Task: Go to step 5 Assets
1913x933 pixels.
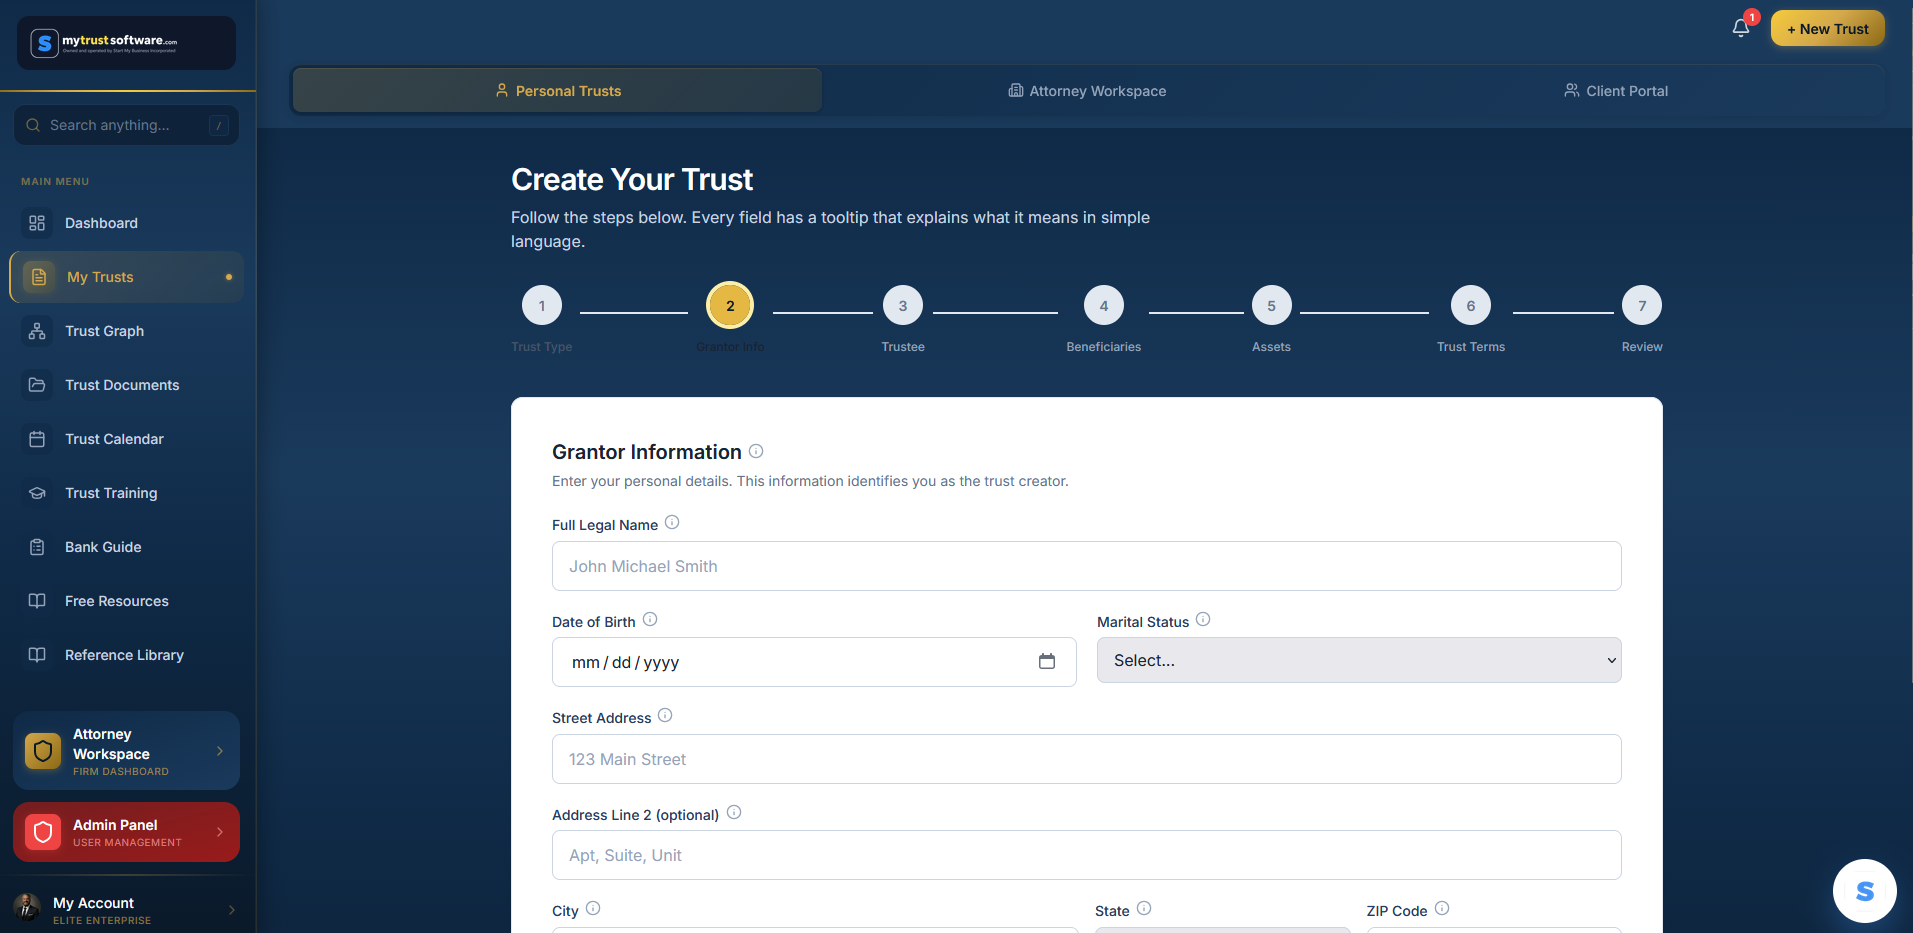Action: click(x=1271, y=306)
